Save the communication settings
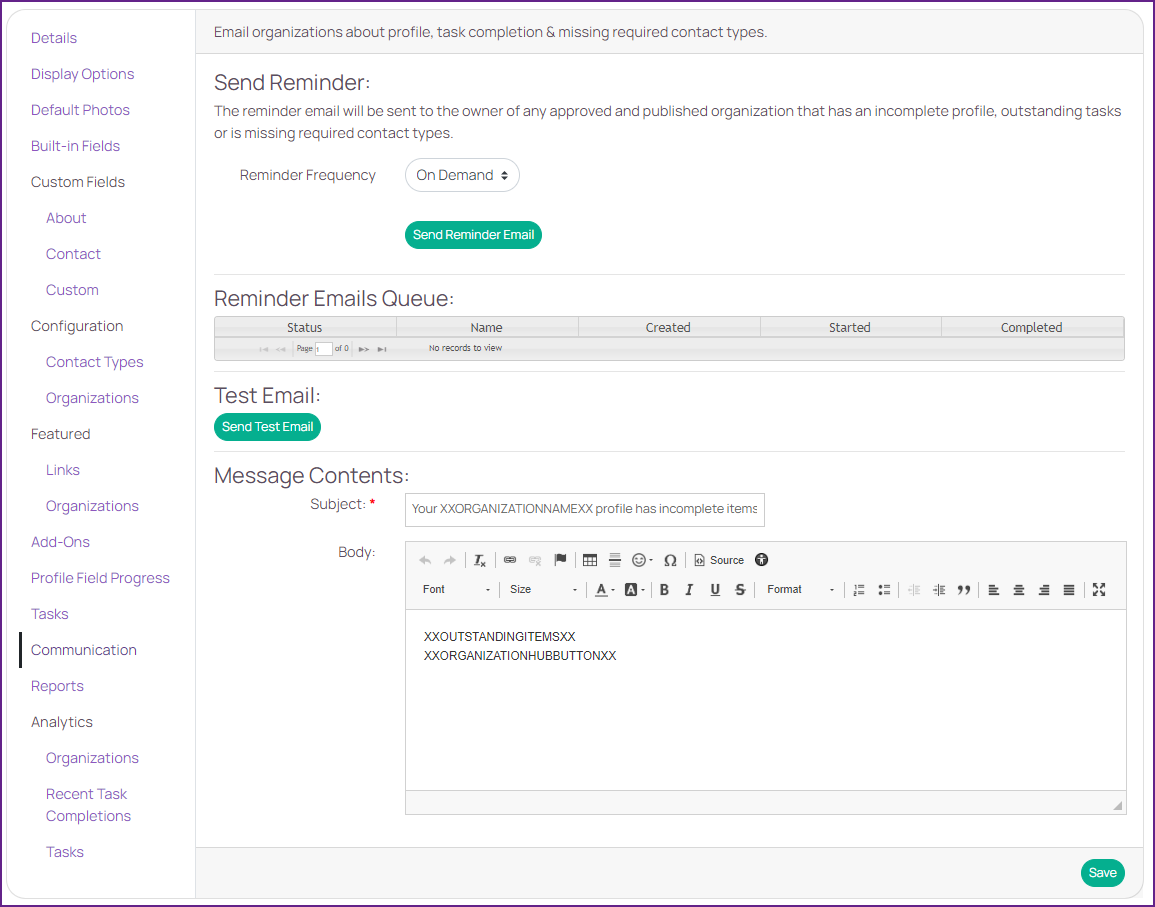1155x907 pixels. pyautogui.click(x=1103, y=873)
